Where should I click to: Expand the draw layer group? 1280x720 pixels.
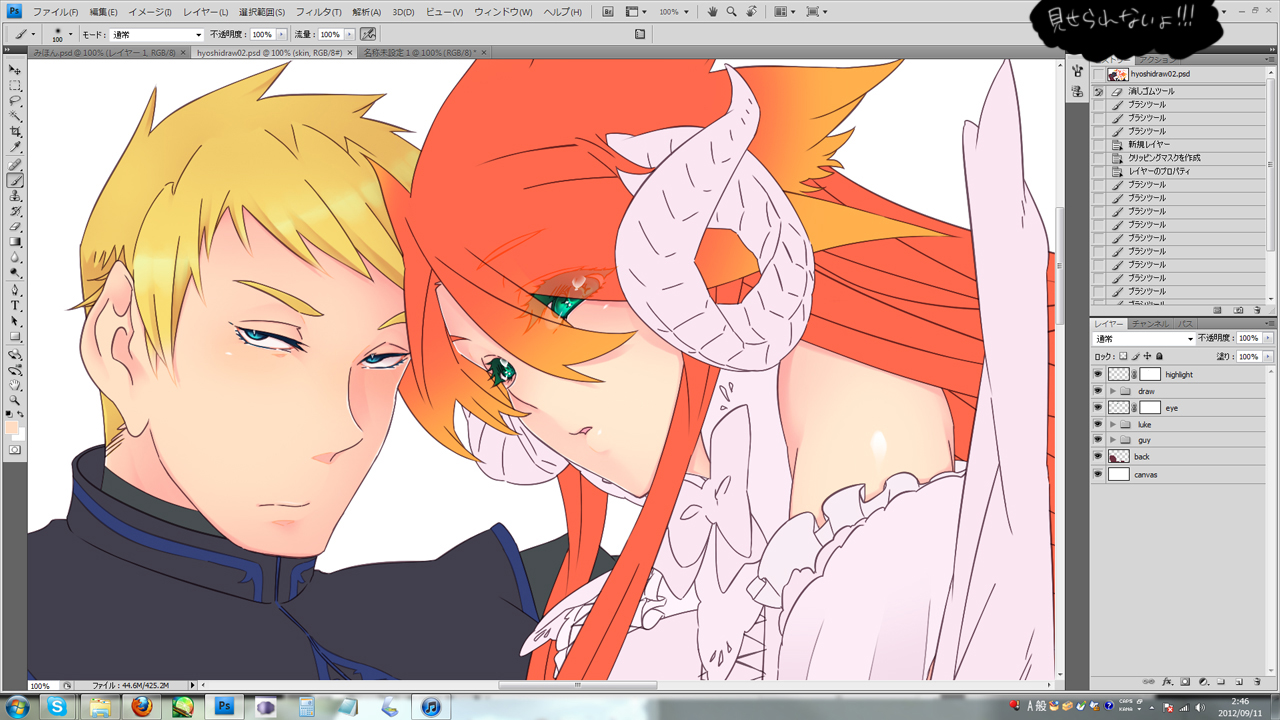pos(1113,391)
